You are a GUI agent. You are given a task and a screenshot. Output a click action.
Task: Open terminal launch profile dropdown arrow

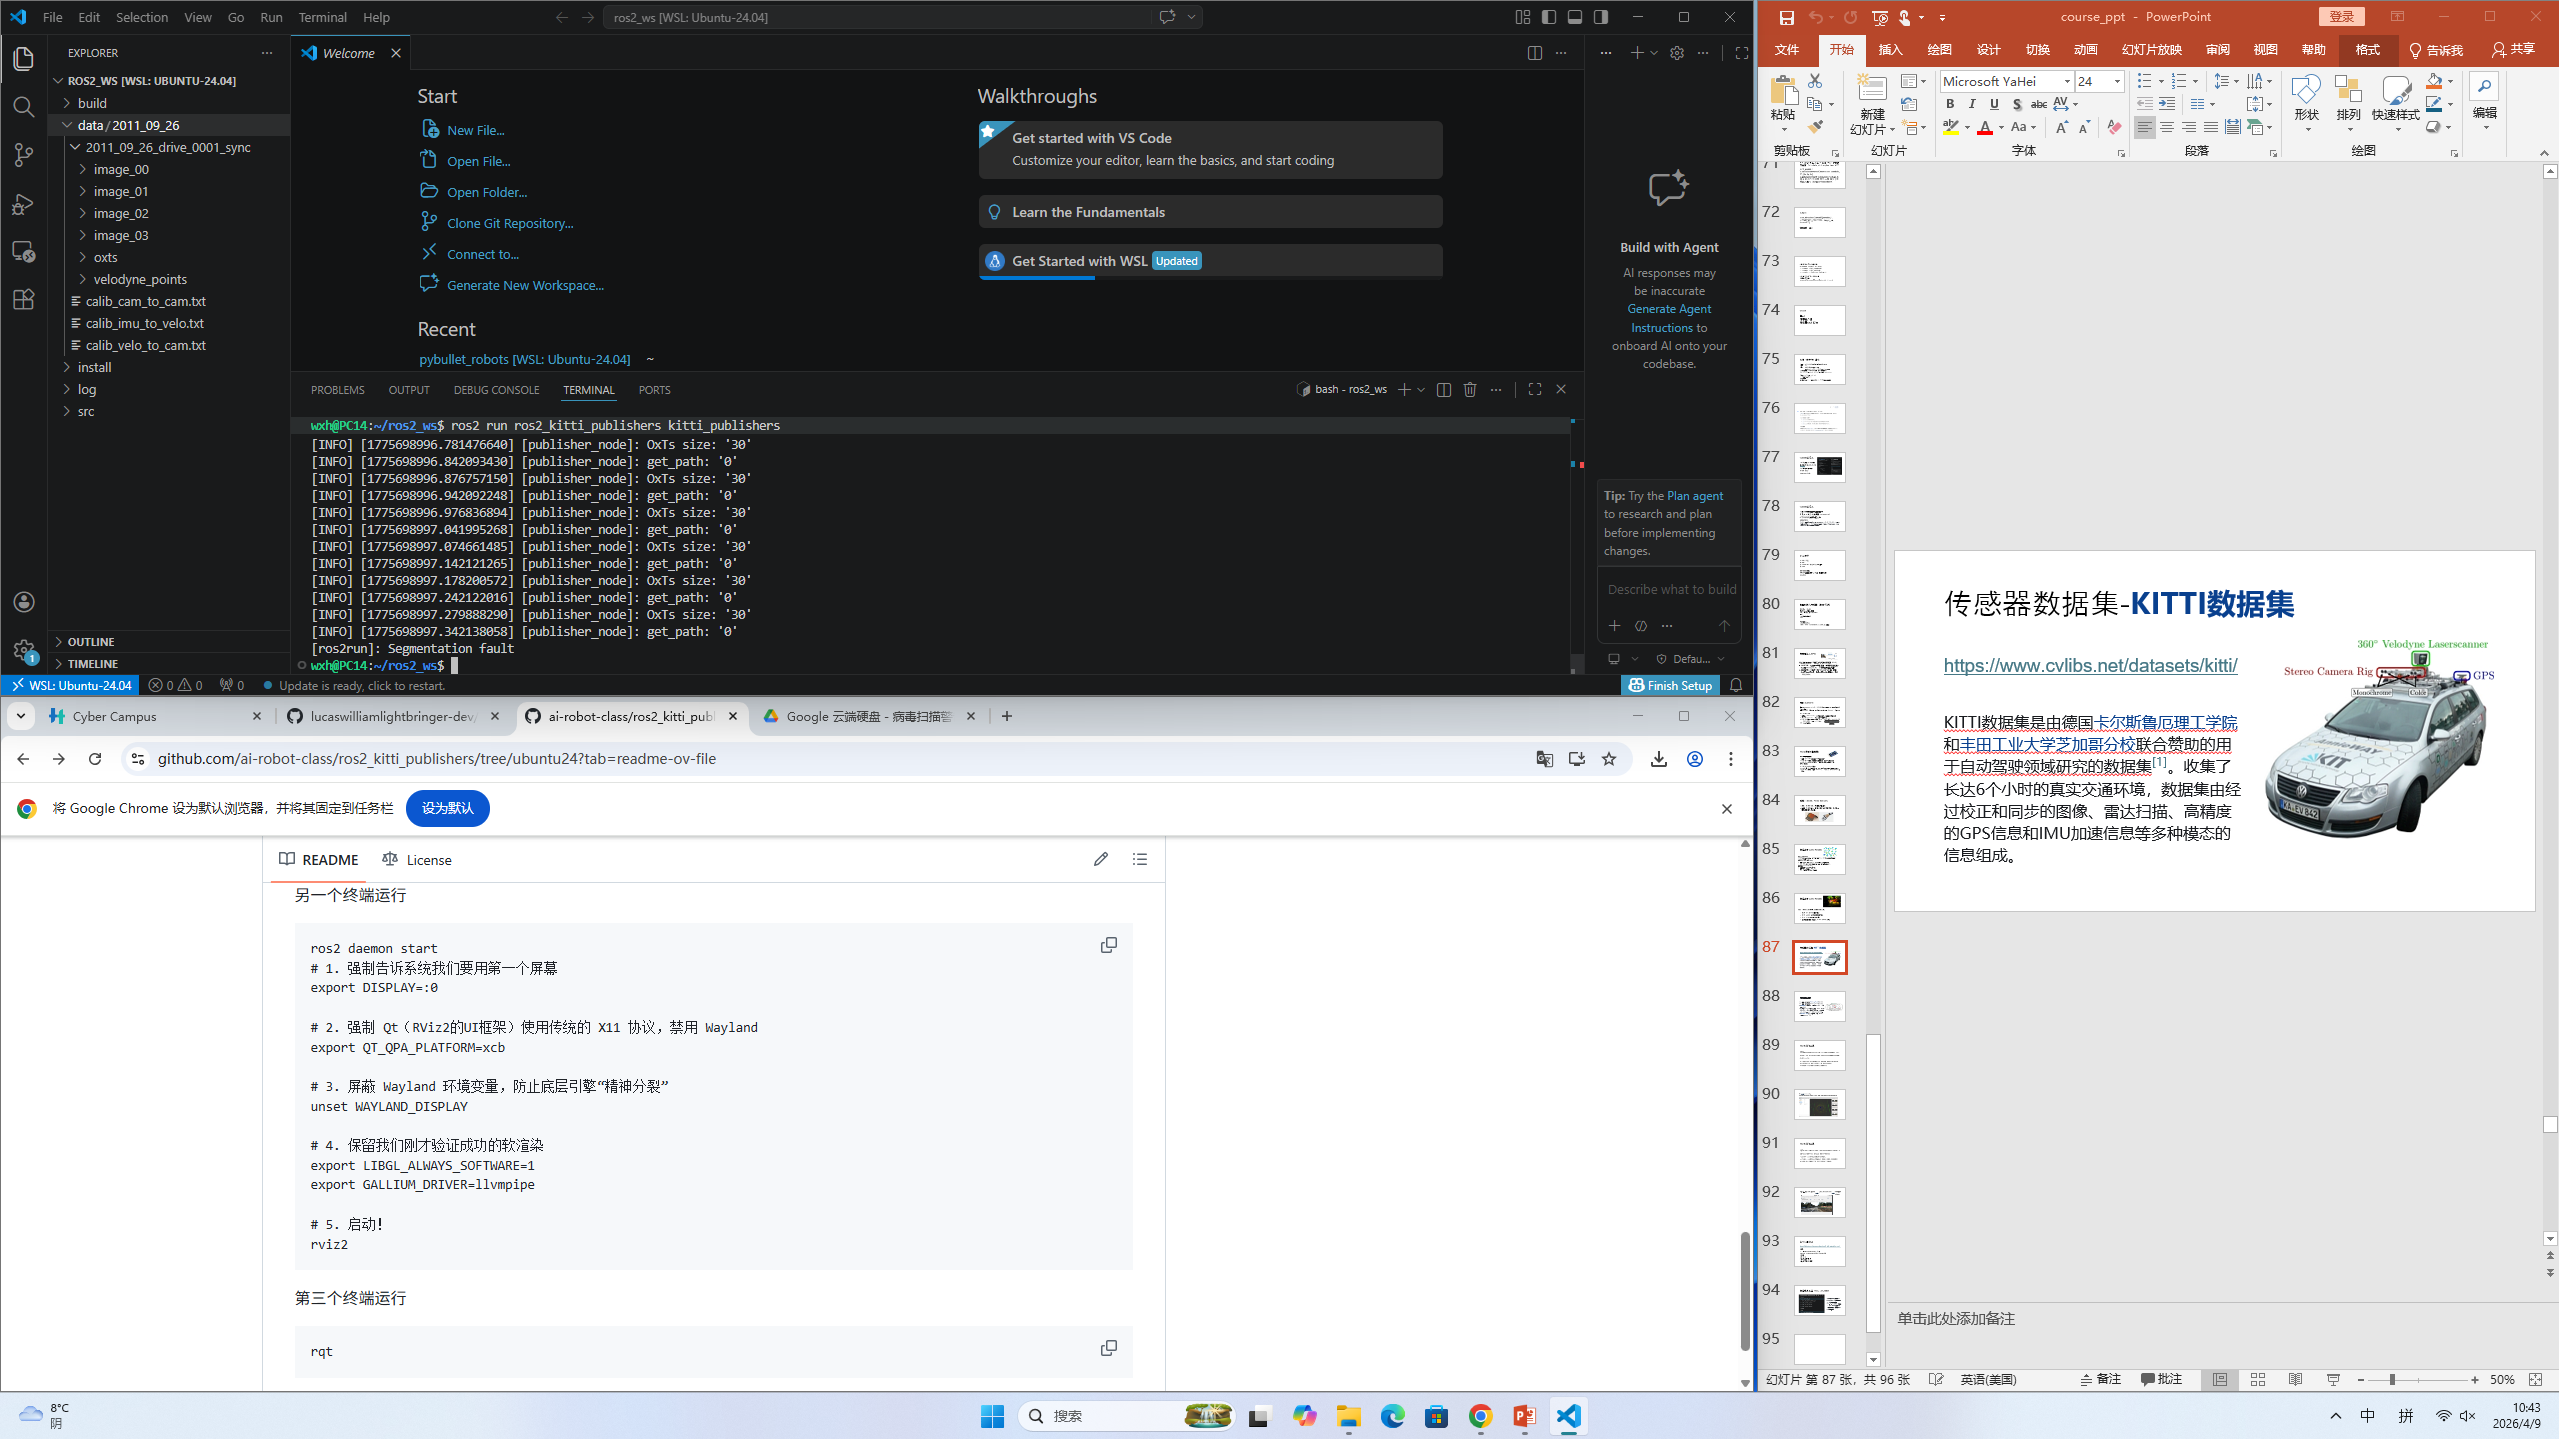point(1421,389)
